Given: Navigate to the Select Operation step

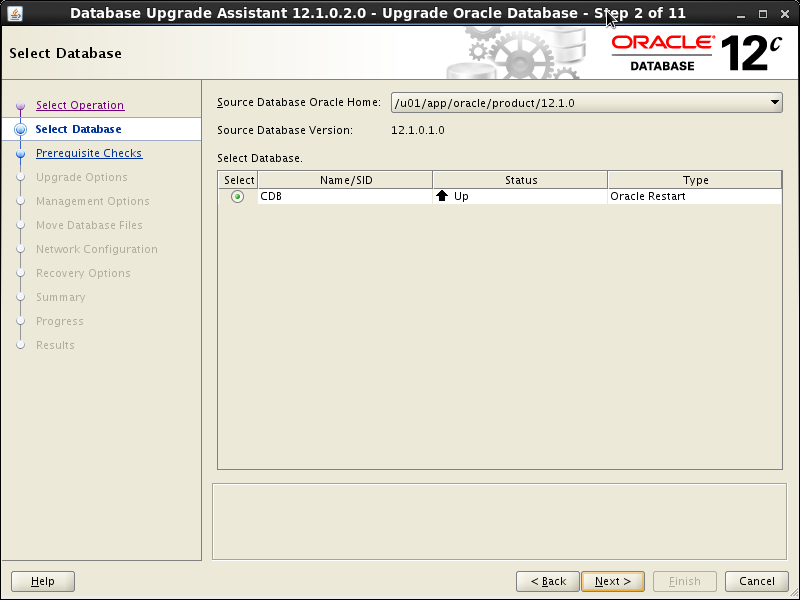Looking at the screenshot, I should [x=80, y=104].
